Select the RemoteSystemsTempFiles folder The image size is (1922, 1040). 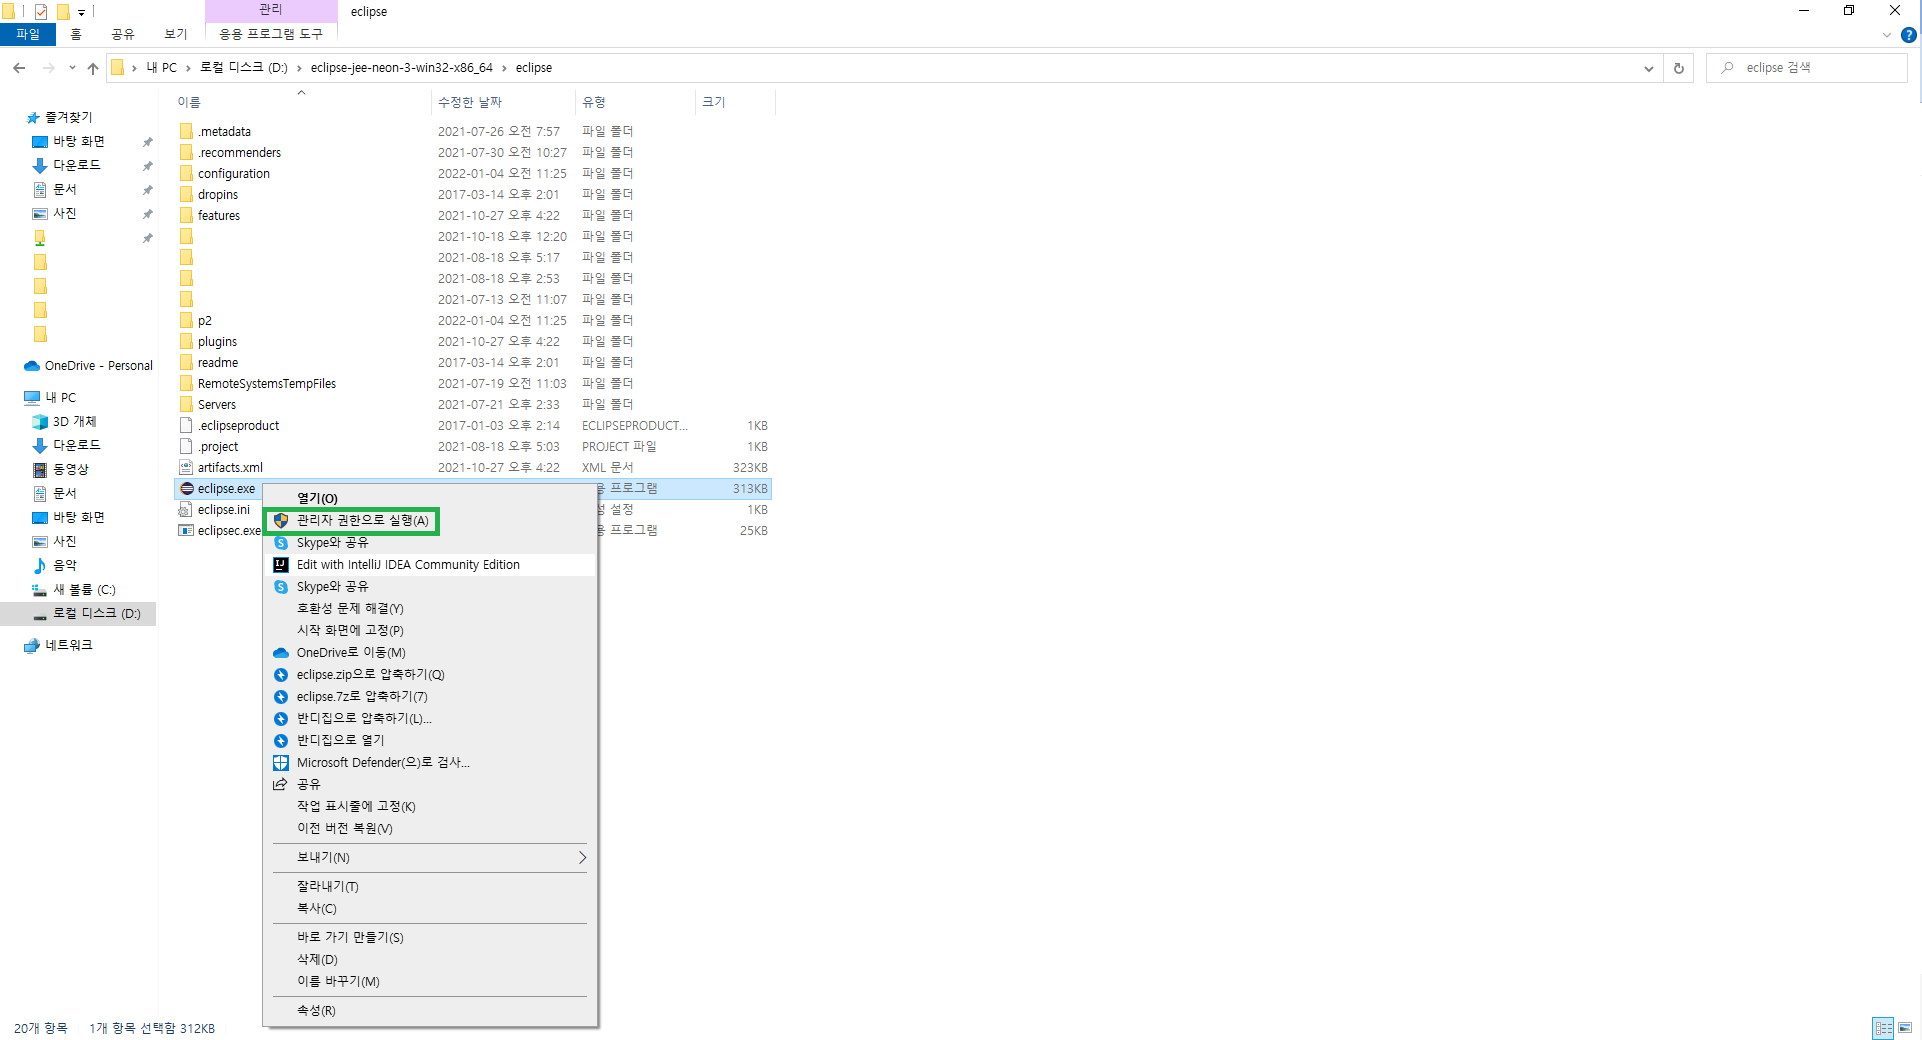pyautogui.click(x=266, y=384)
